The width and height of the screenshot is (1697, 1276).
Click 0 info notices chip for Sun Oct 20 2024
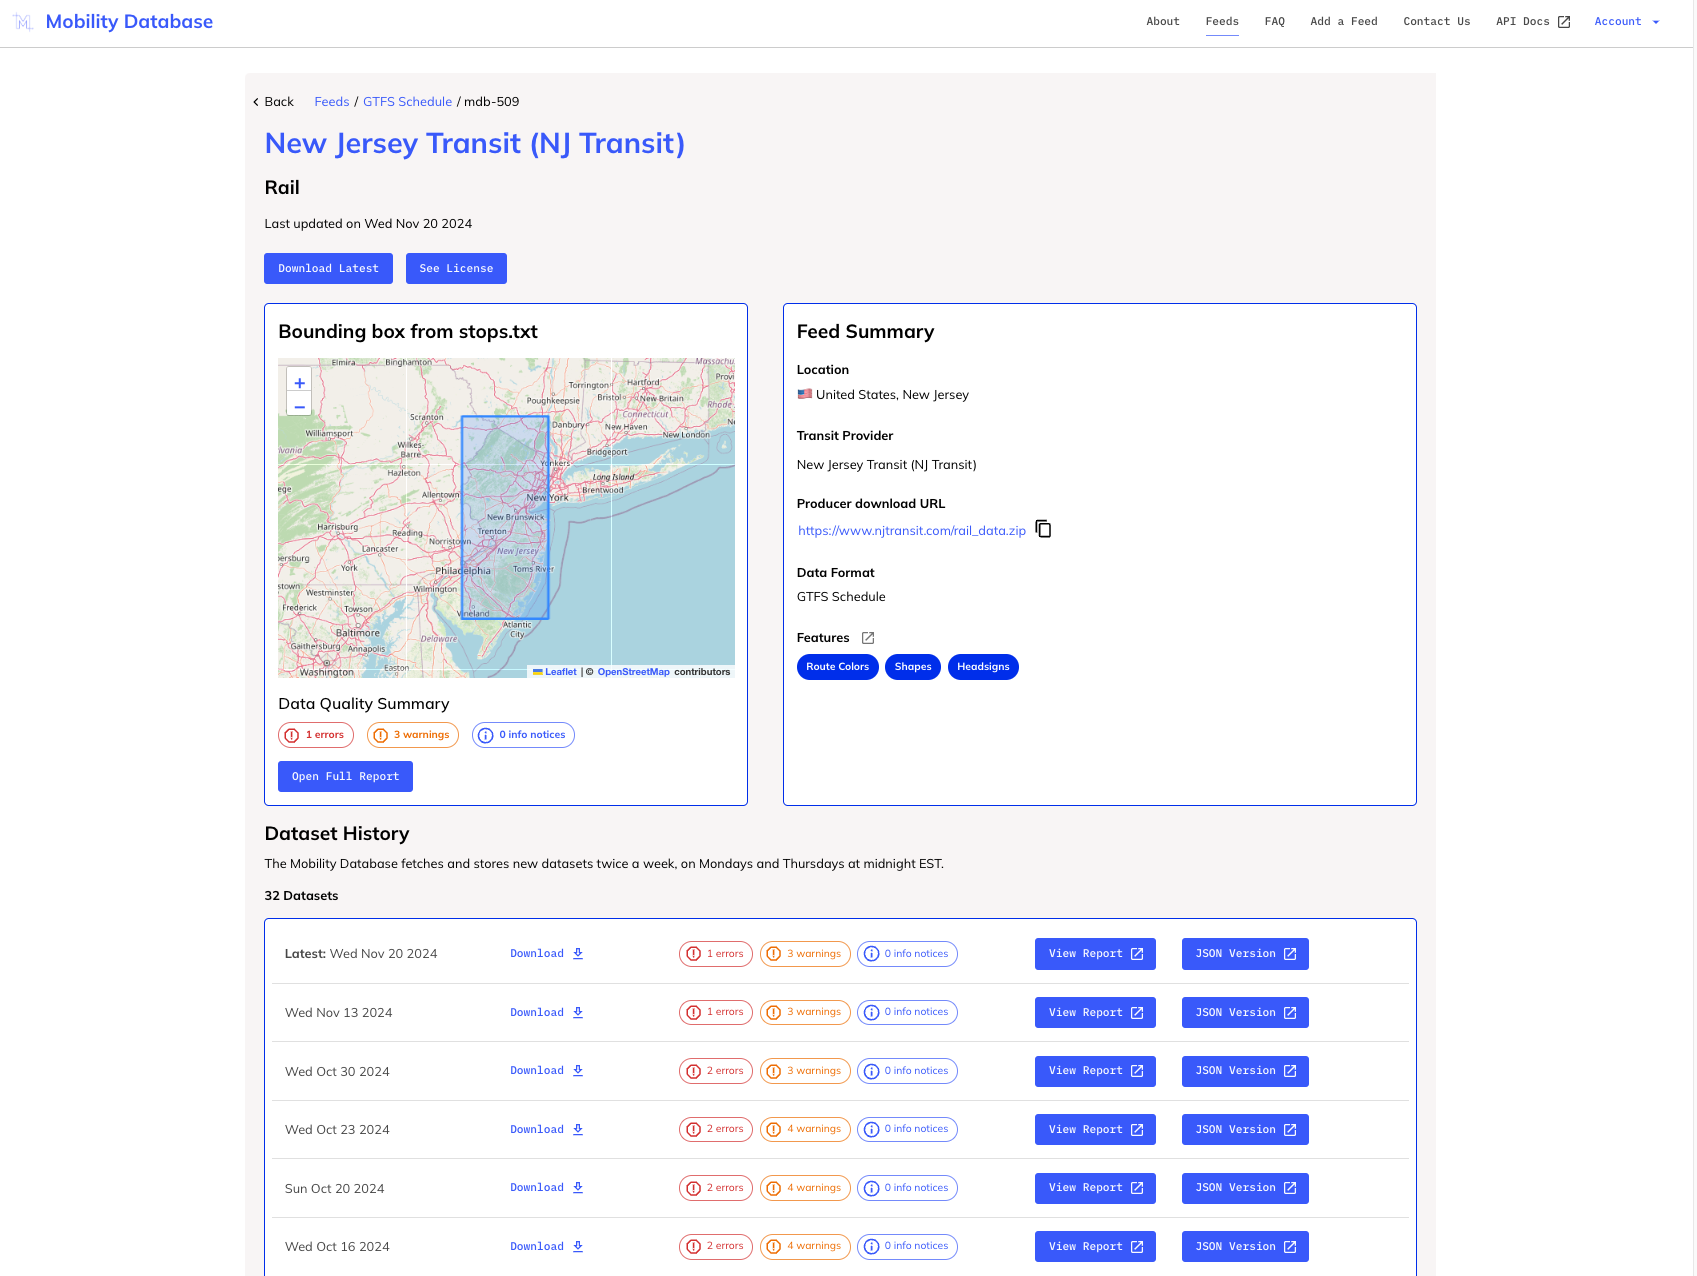[x=907, y=1188]
